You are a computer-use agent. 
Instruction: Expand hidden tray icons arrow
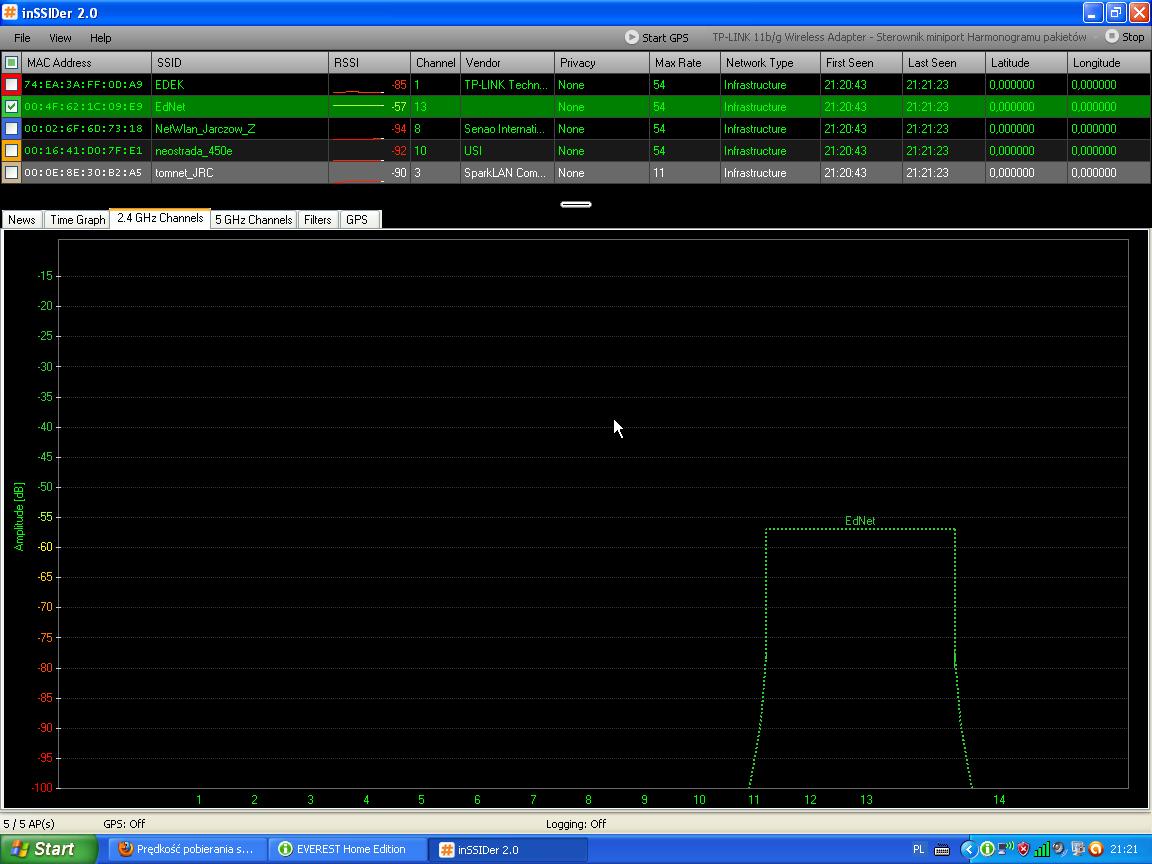click(968, 849)
